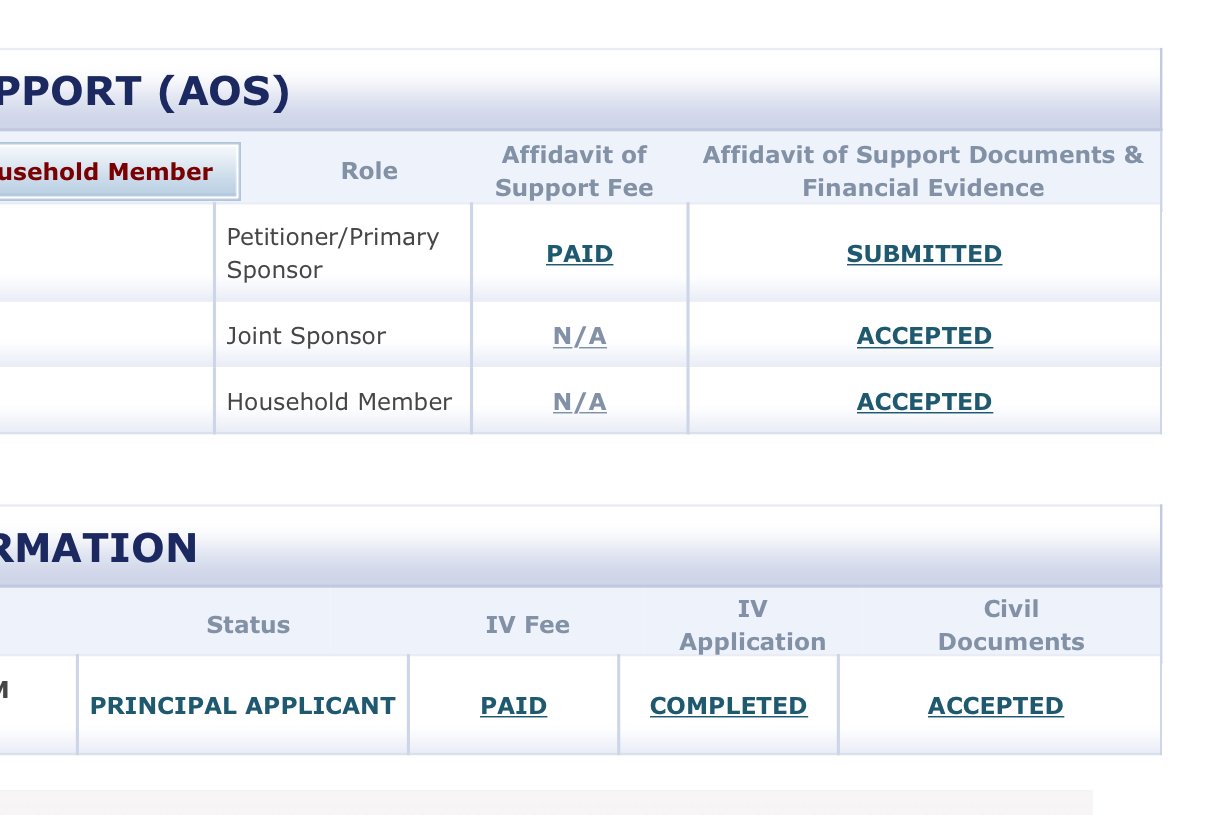Screen dimensions: 1227x815
Task: Select the Joint Sponsor role cell
Action: 306,336
